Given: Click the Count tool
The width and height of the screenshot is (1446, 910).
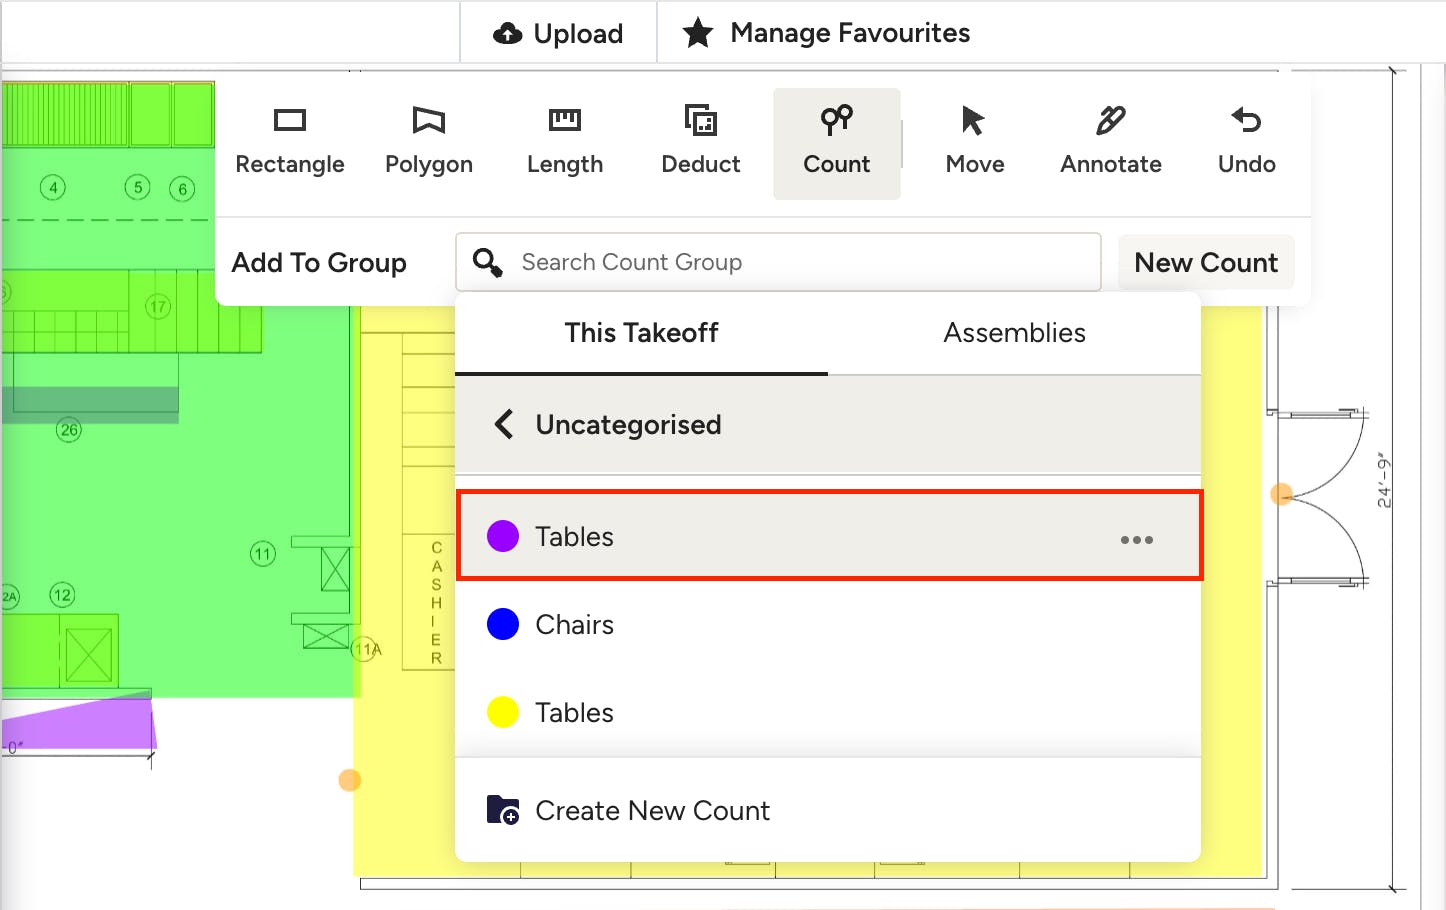Looking at the screenshot, I should pos(836,142).
